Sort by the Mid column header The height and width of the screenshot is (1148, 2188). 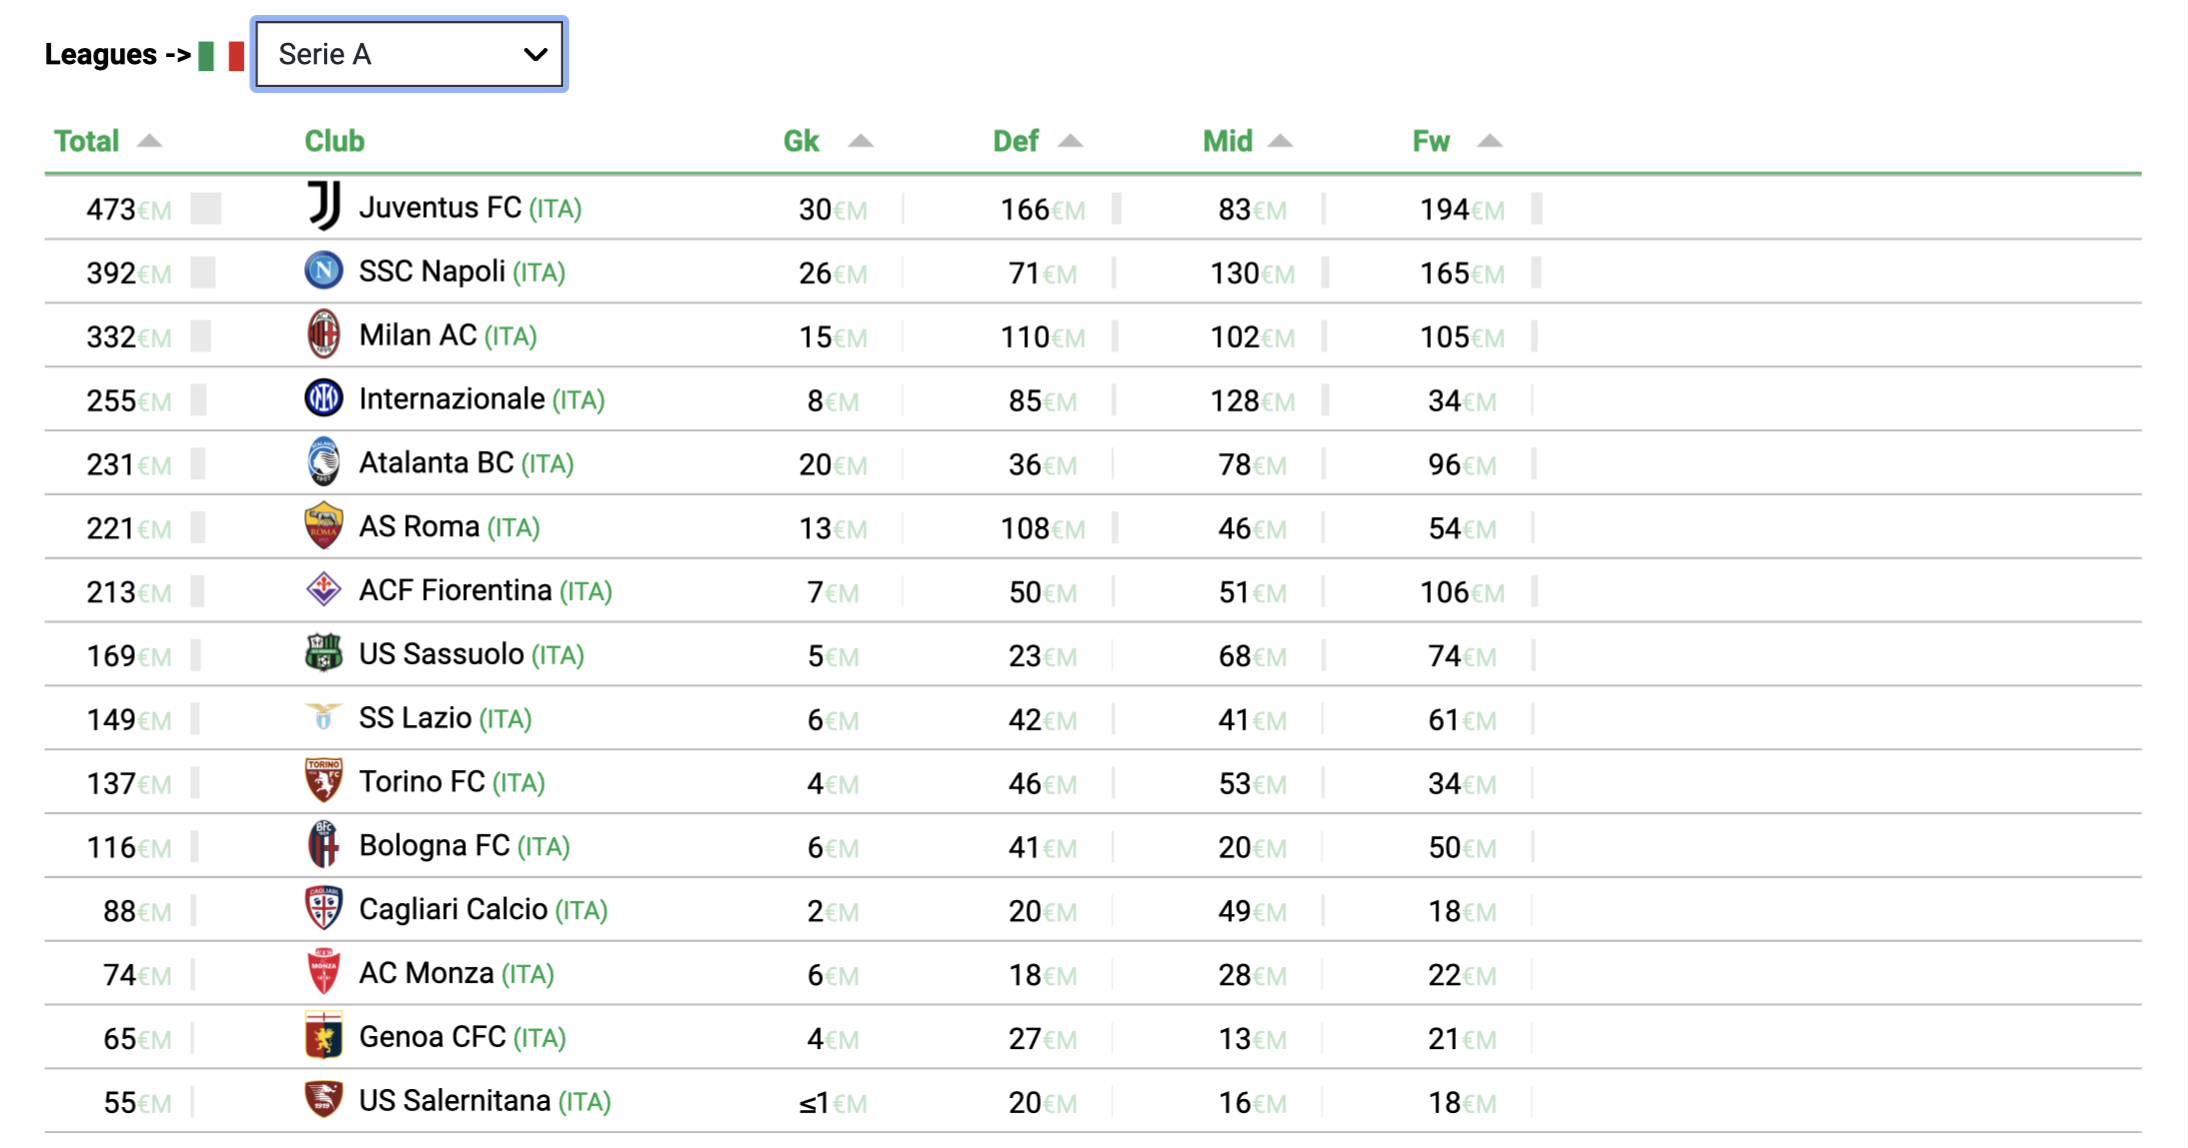click(1227, 141)
